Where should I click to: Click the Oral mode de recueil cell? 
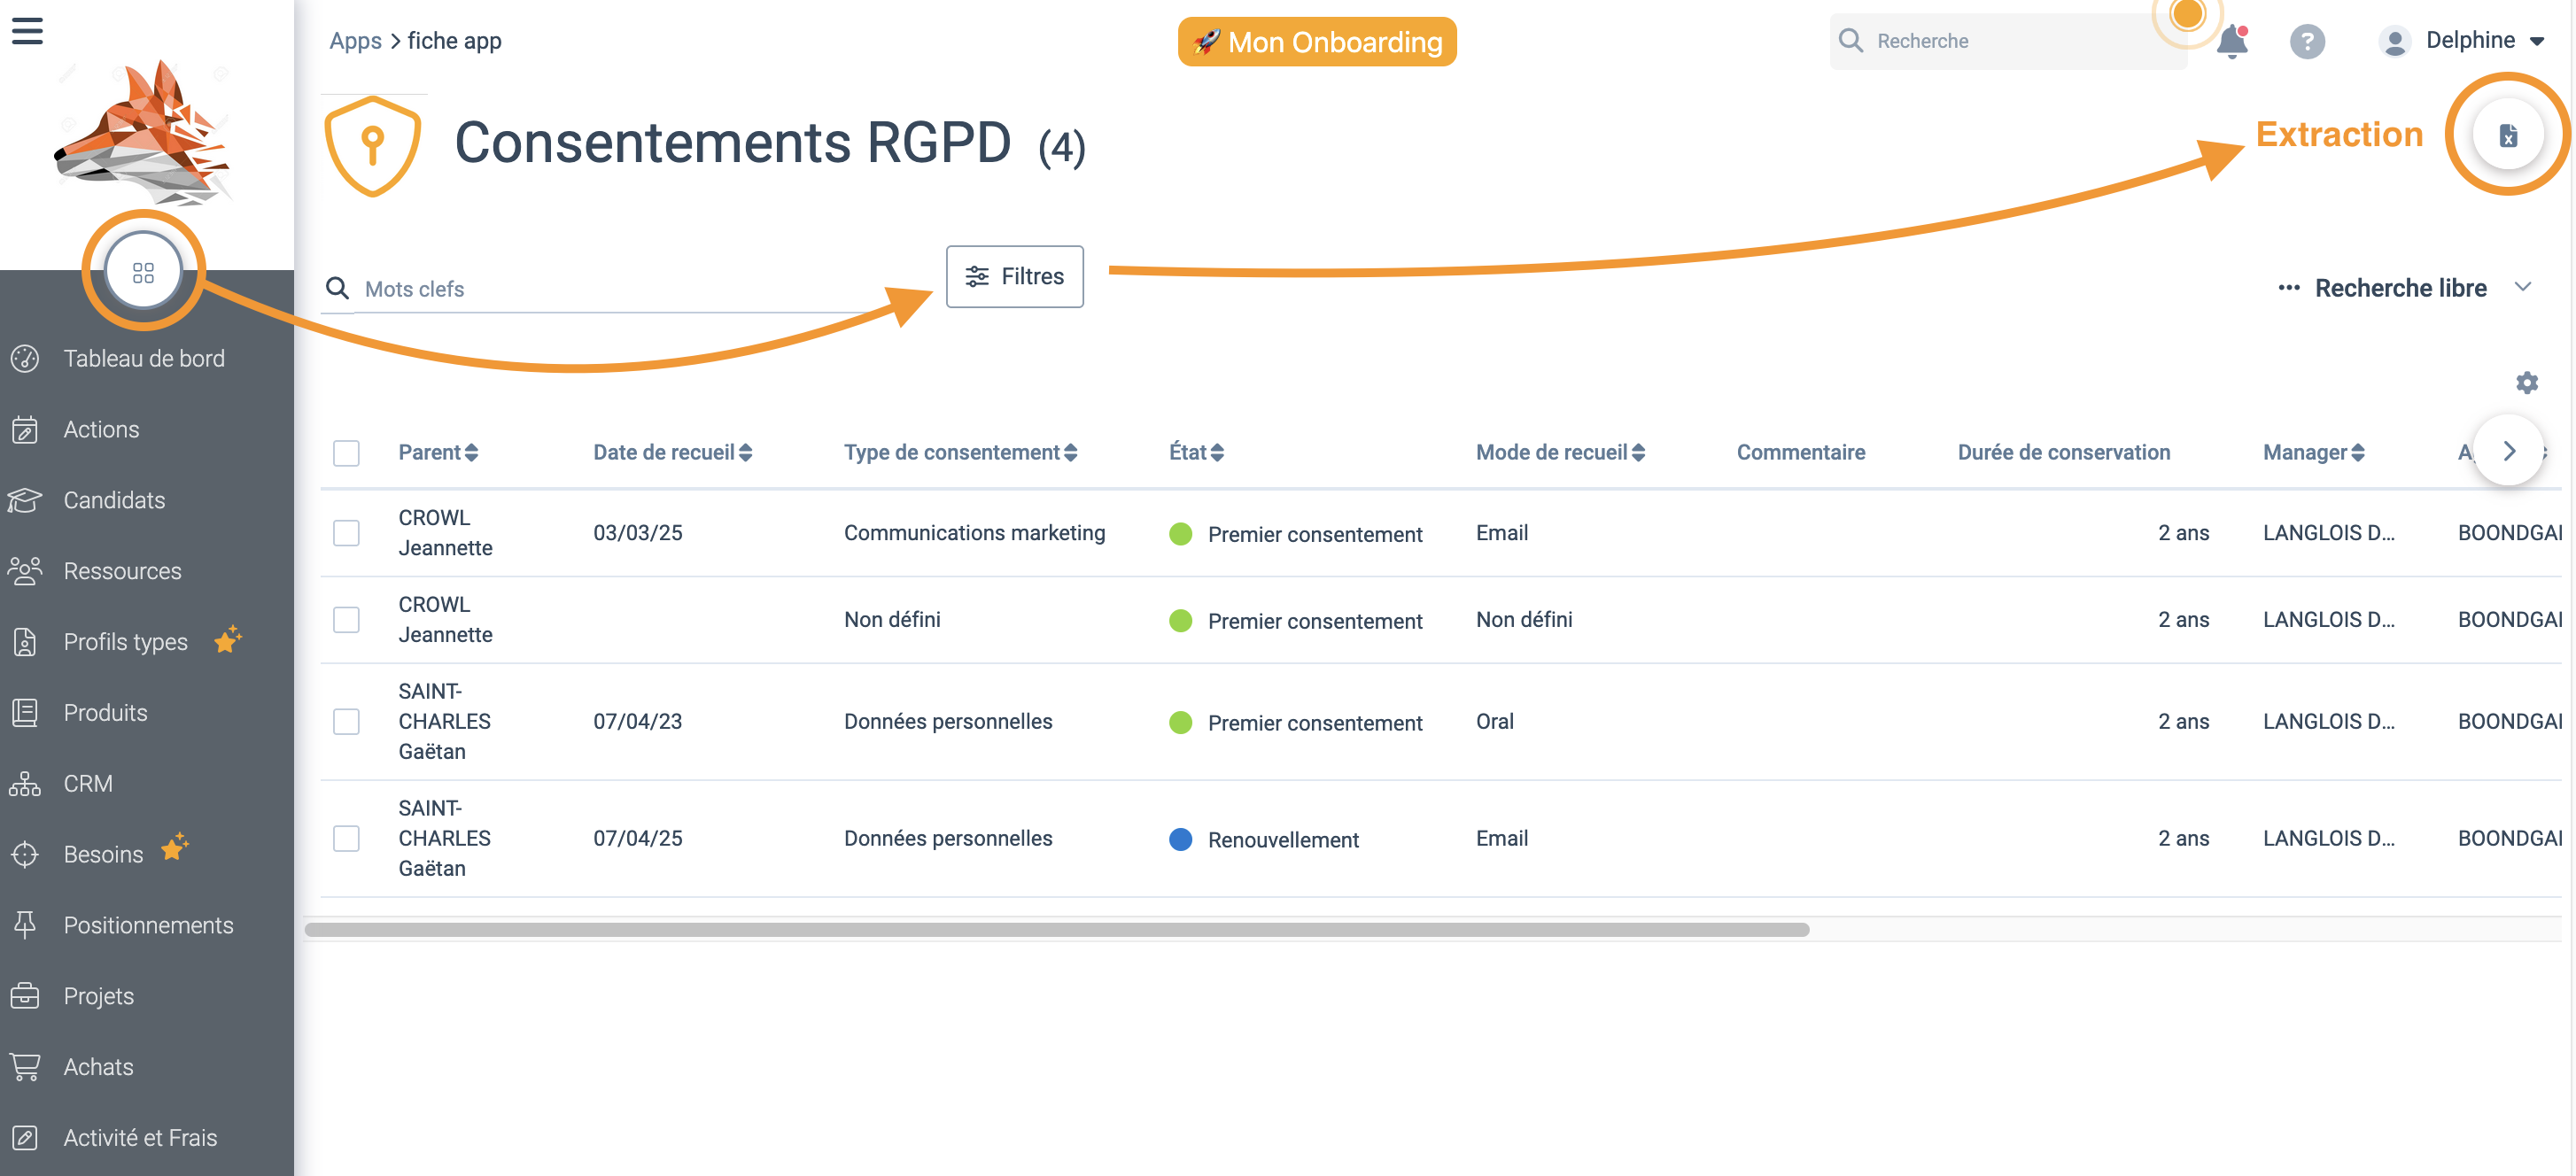(1494, 722)
